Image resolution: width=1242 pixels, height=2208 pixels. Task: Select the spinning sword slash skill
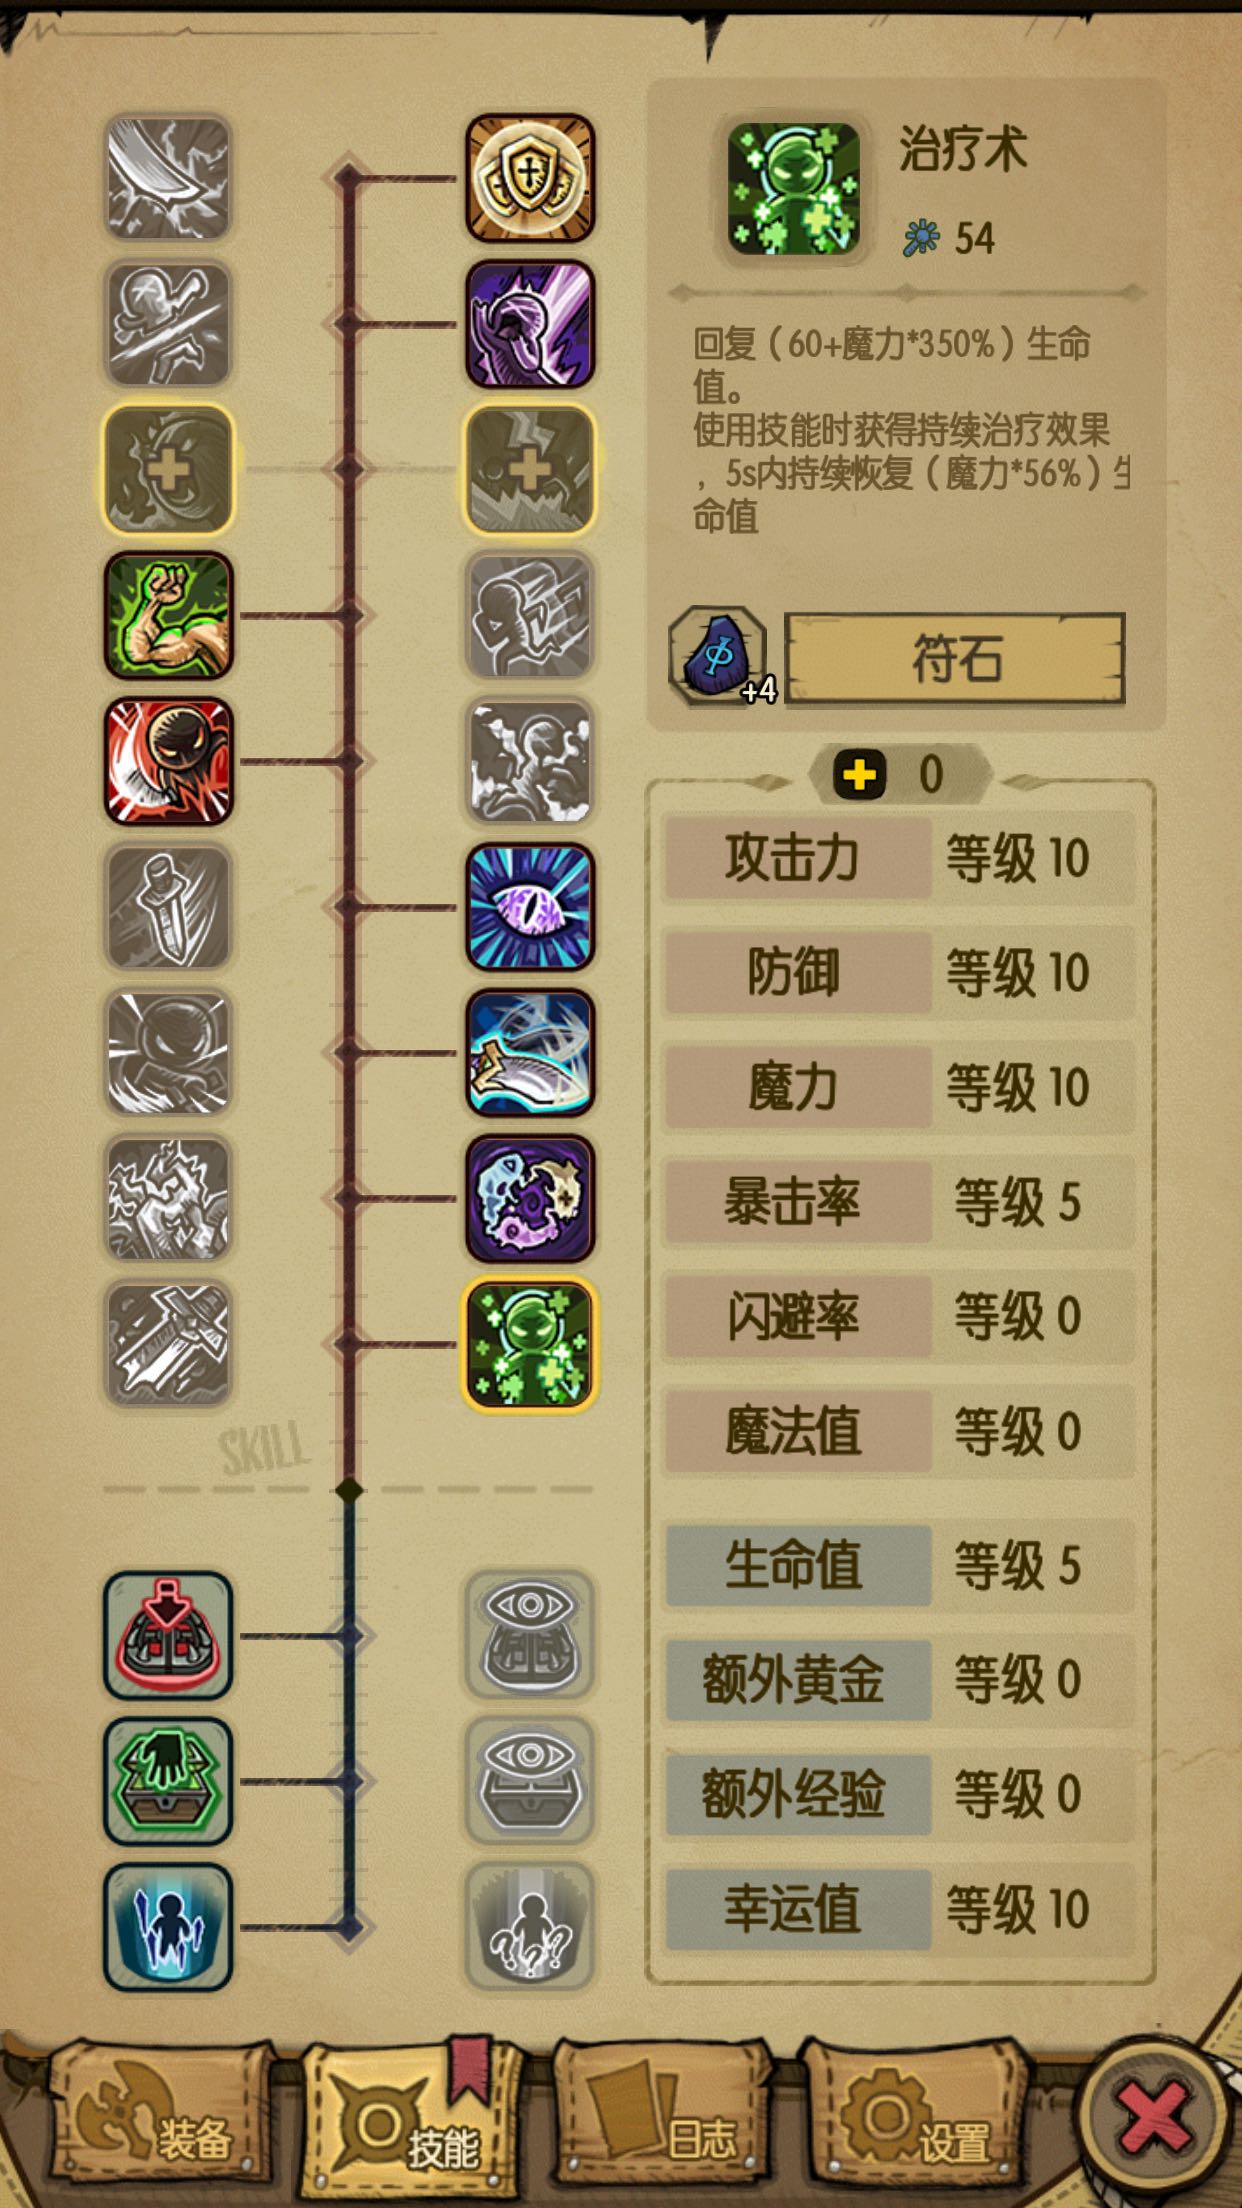(530, 1053)
